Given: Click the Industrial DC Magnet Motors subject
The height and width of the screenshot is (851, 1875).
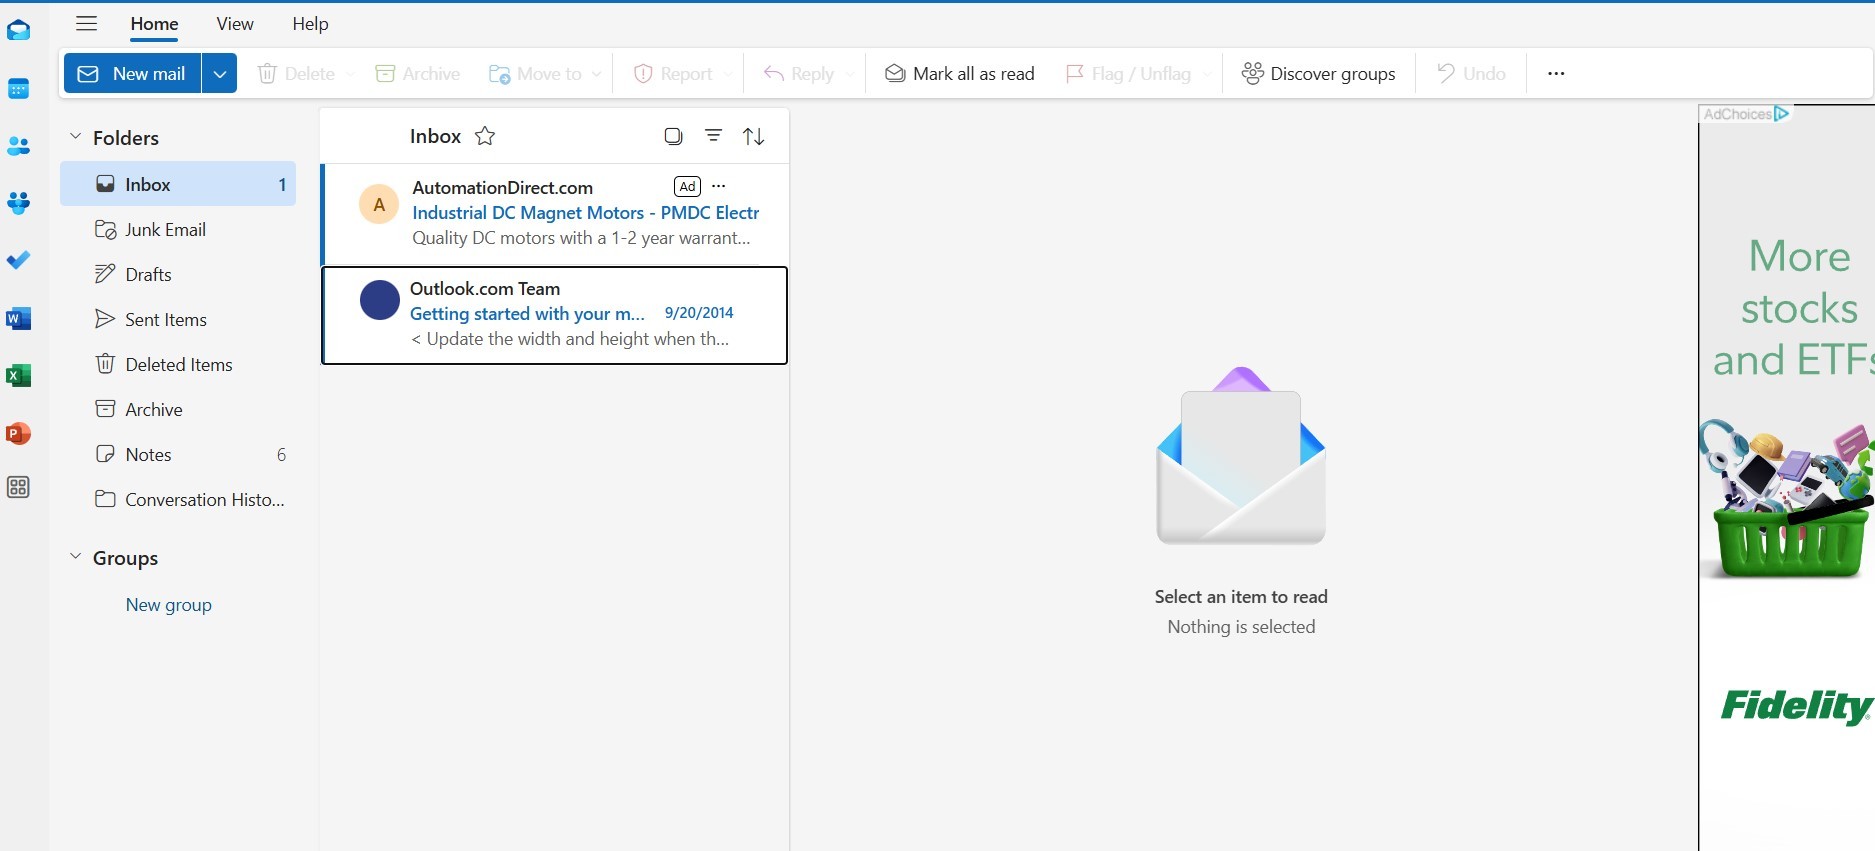Looking at the screenshot, I should click(586, 212).
